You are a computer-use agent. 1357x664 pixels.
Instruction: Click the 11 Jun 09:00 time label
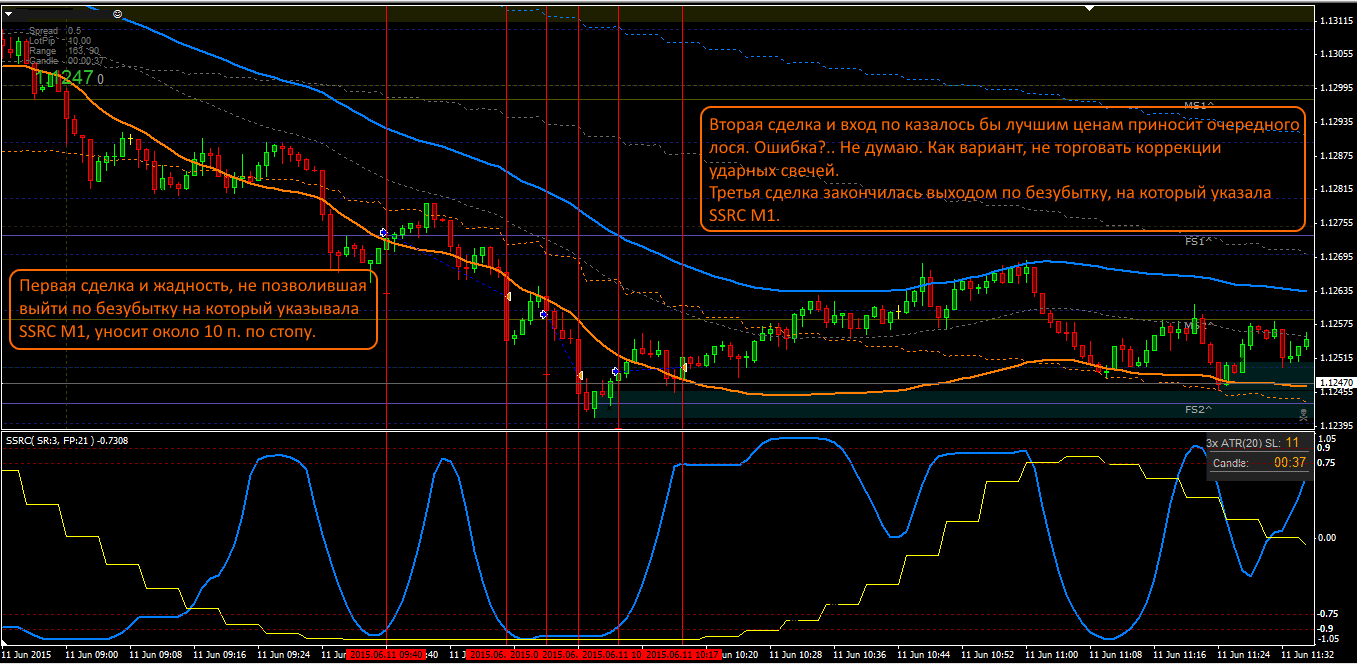point(91,655)
